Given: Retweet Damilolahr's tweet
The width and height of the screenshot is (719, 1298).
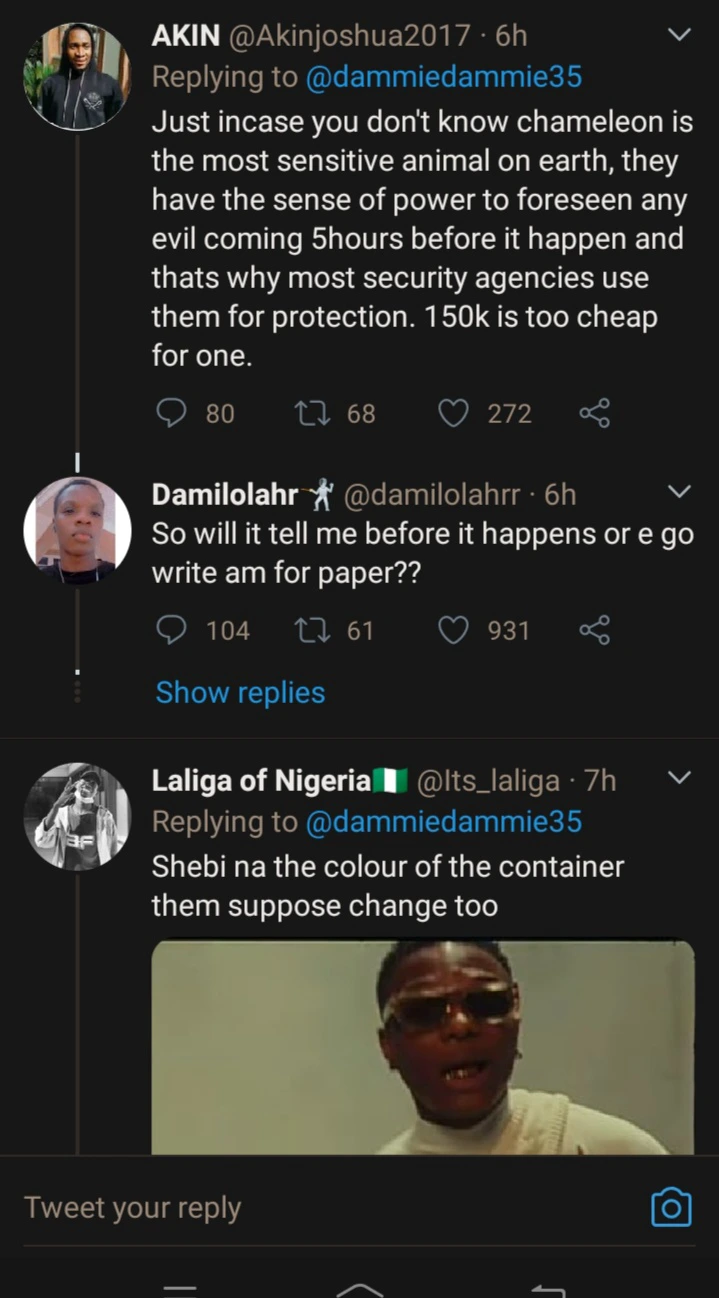Looking at the screenshot, I should click(307, 630).
